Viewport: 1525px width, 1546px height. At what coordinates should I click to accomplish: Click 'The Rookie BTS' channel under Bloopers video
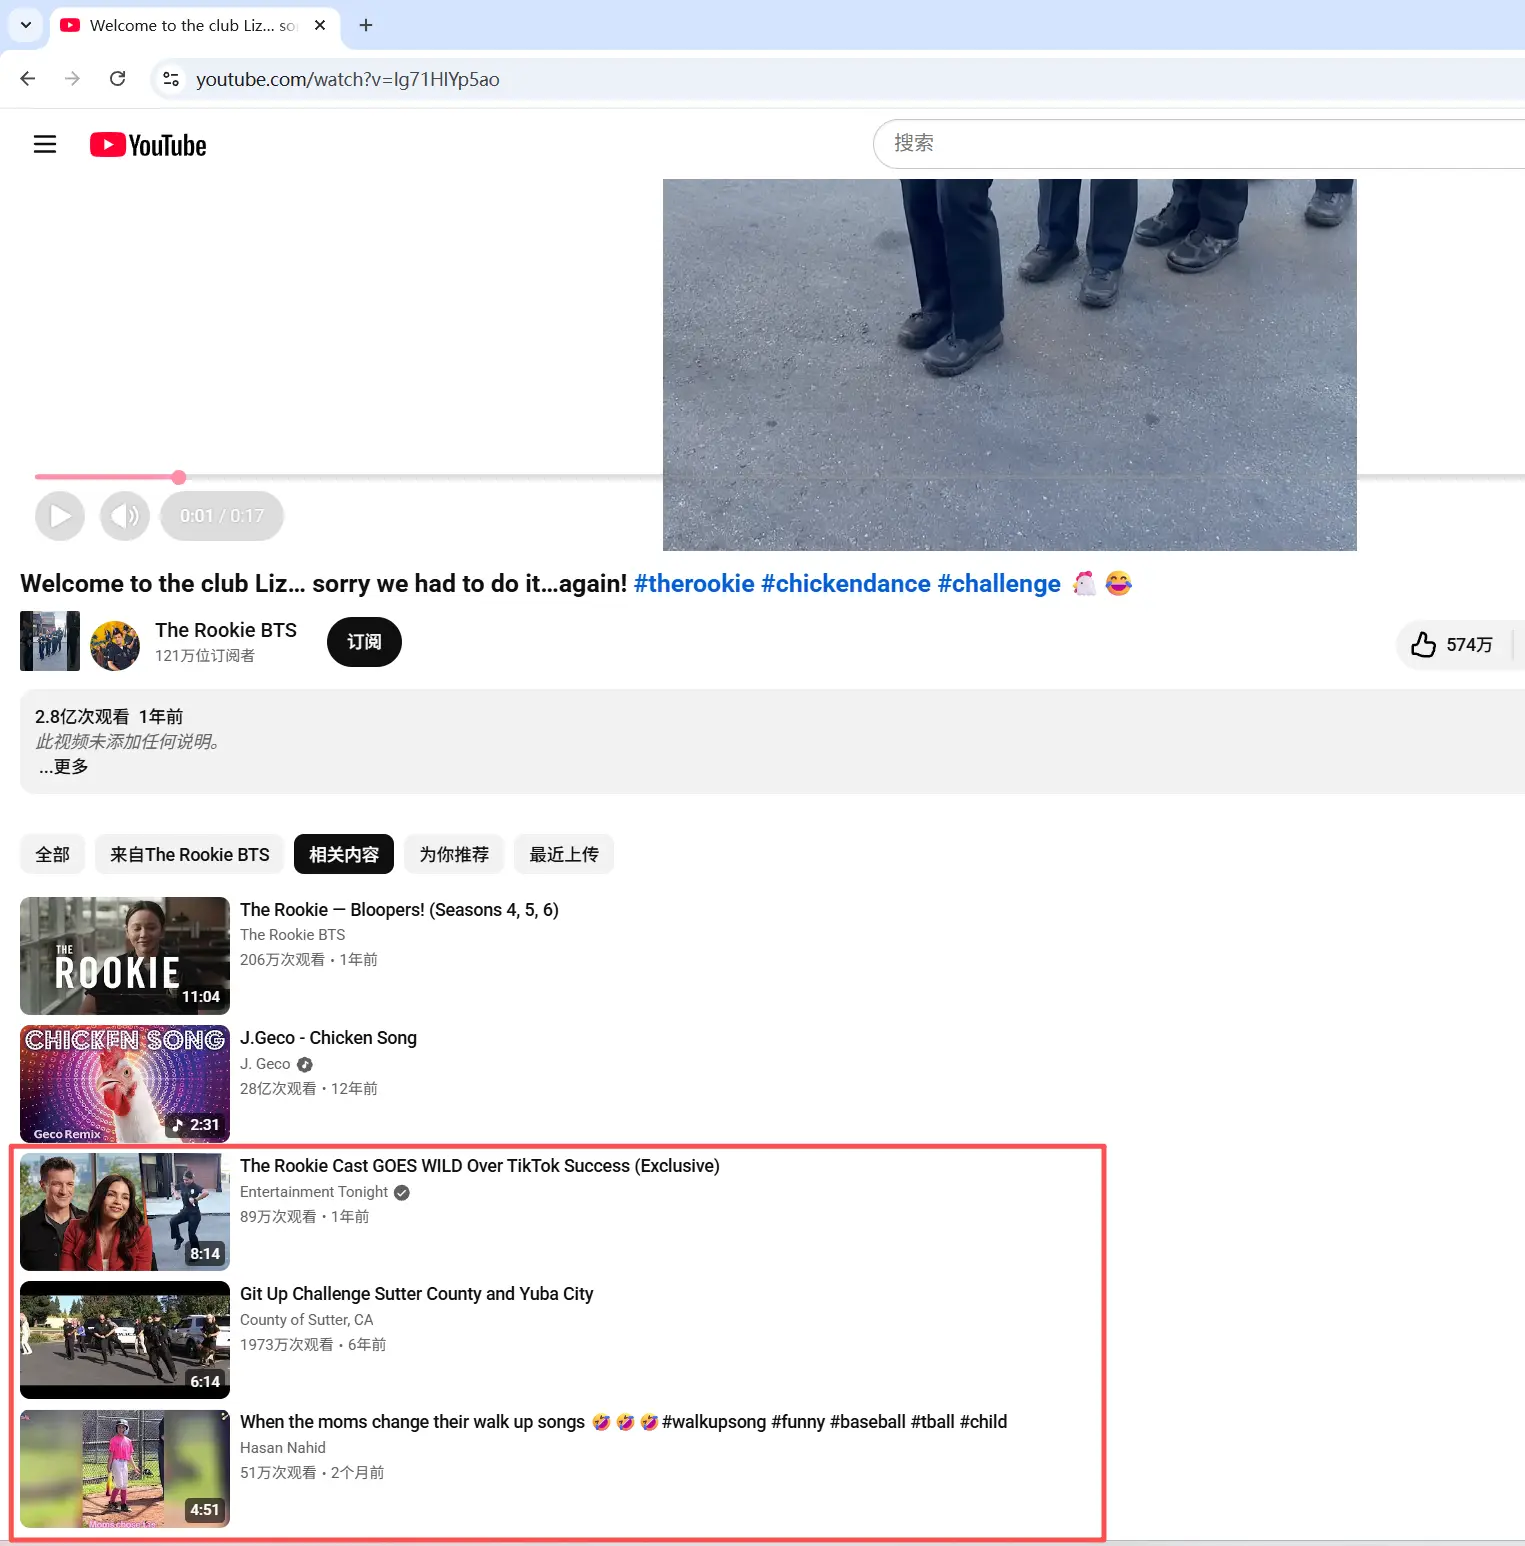292,935
